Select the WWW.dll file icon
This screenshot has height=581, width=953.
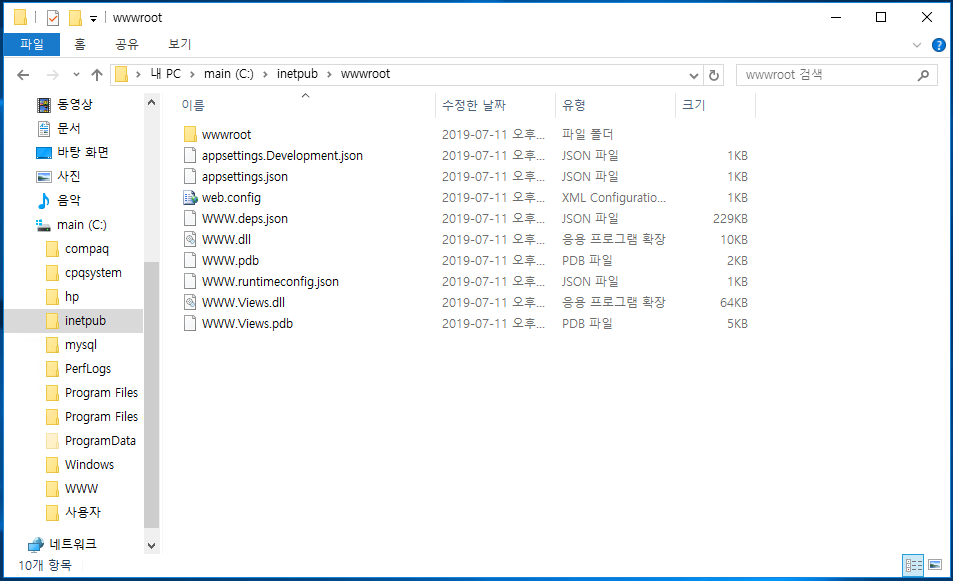(190, 239)
